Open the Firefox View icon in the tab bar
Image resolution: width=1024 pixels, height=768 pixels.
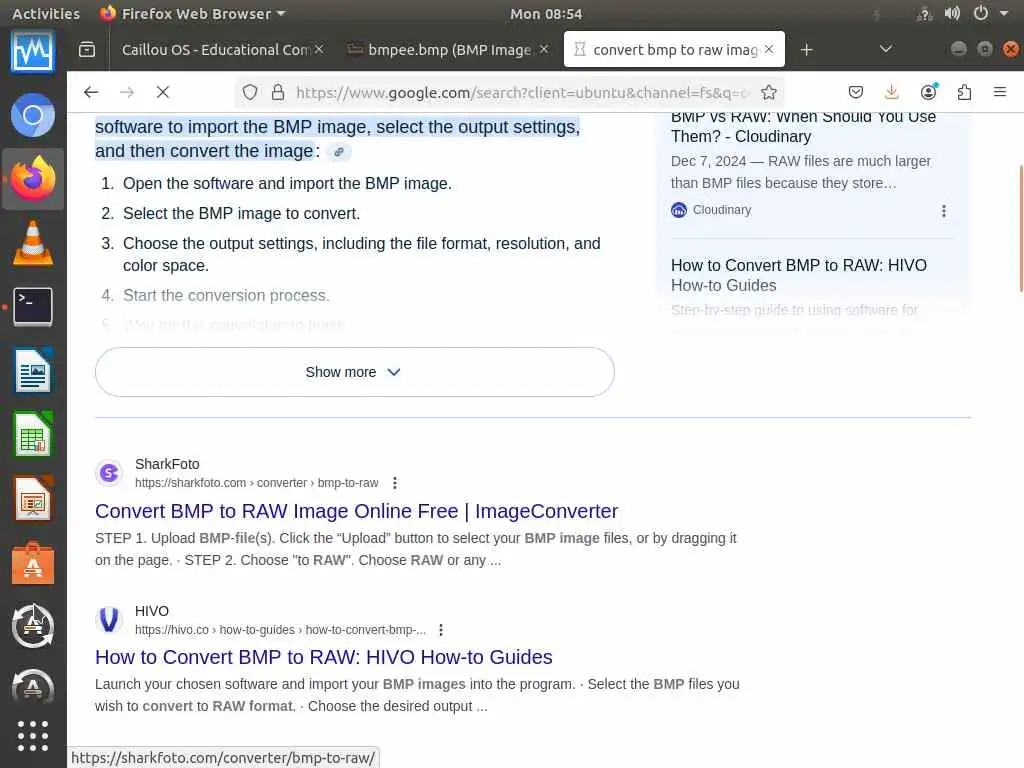(87, 50)
